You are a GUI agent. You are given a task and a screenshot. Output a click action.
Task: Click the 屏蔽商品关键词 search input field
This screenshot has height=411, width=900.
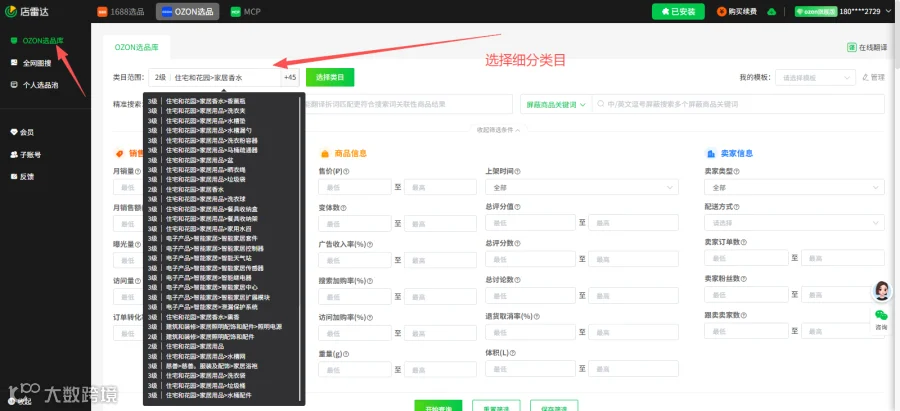tap(738, 104)
